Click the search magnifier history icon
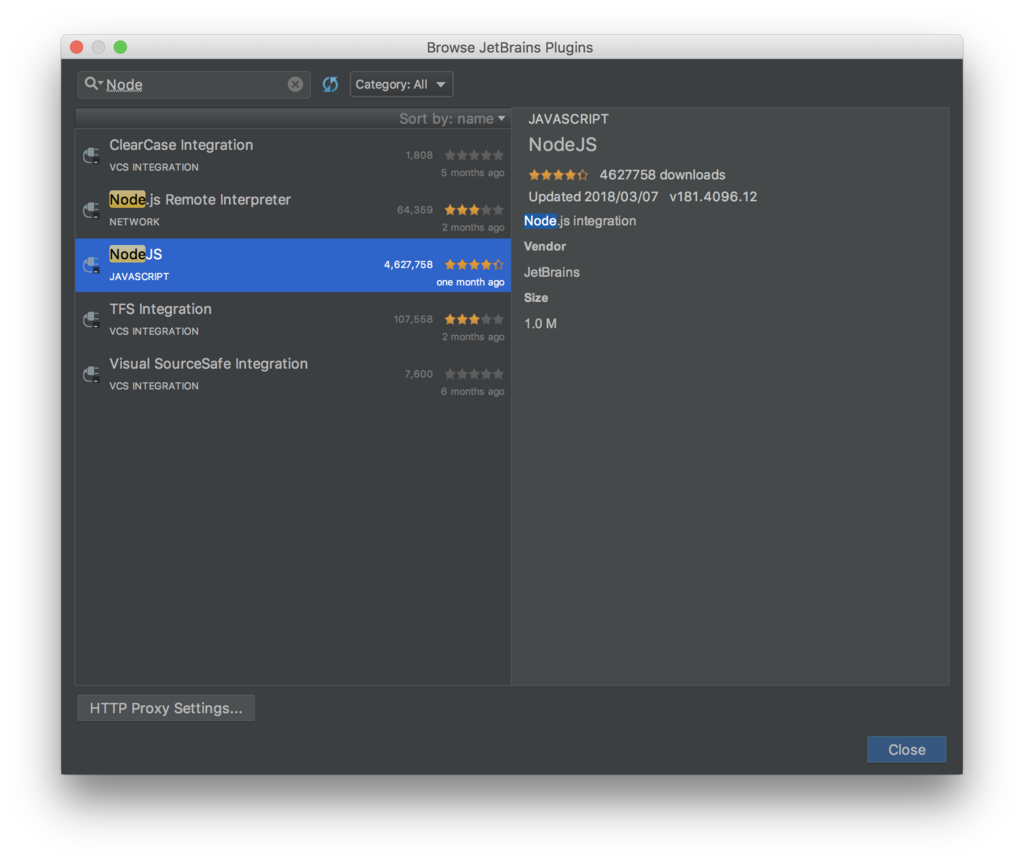This screenshot has height=862, width=1024. tap(93, 84)
